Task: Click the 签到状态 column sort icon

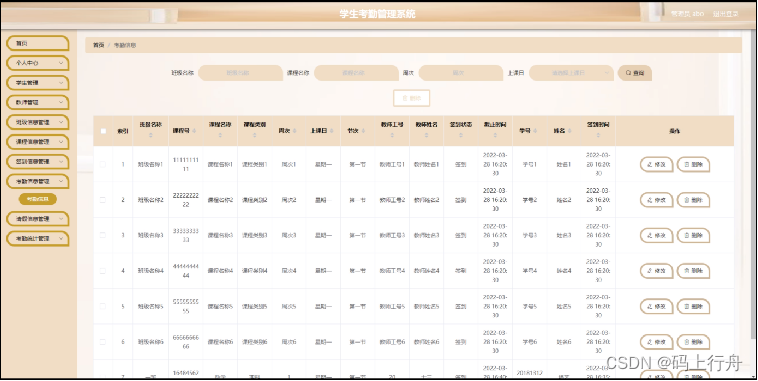Action: [461, 136]
